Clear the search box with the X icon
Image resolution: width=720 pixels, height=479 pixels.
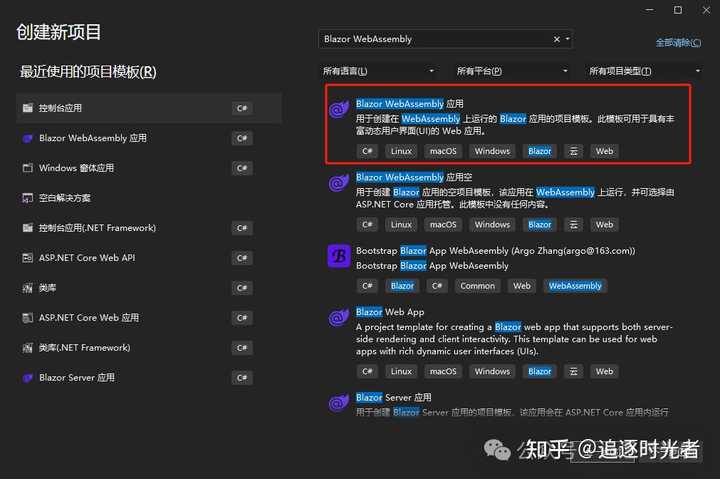click(x=557, y=39)
